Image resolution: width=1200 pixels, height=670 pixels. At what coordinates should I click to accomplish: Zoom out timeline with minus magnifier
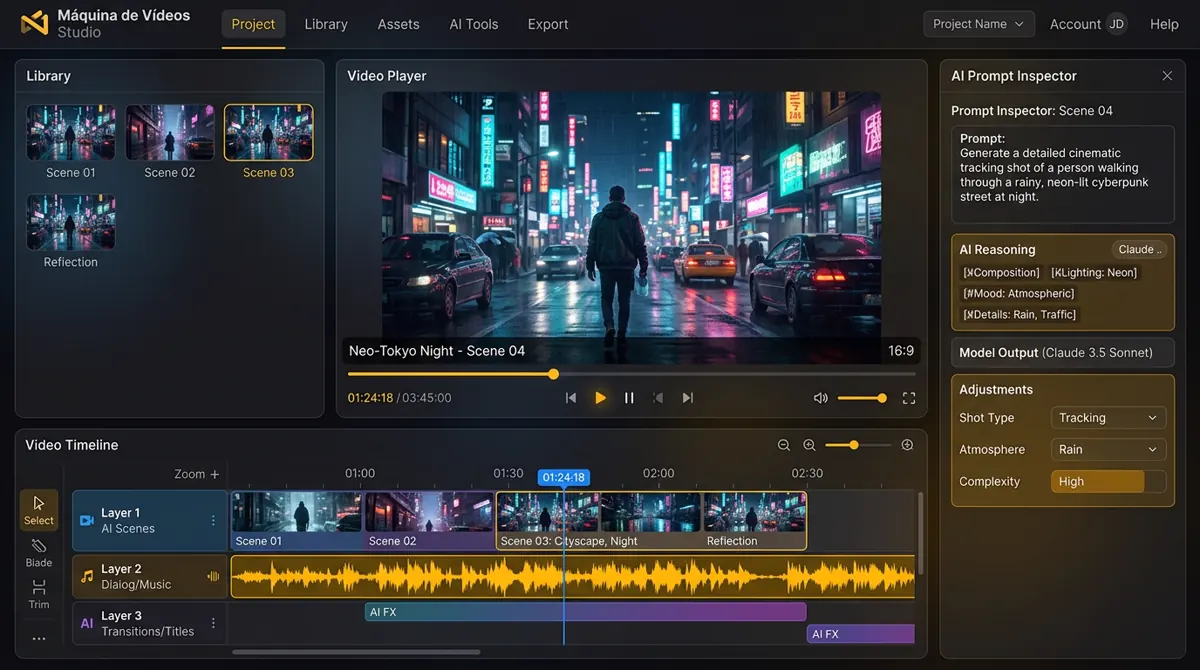click(784, 445)
